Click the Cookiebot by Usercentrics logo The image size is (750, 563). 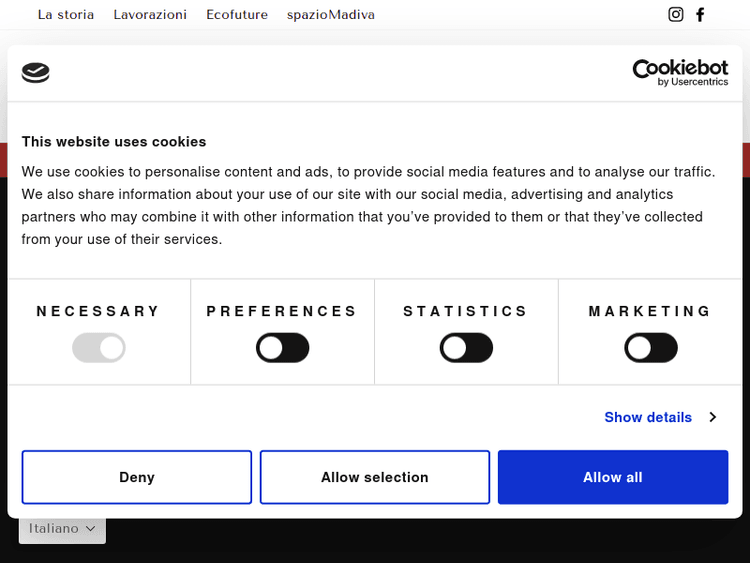[x=680, y=72]
